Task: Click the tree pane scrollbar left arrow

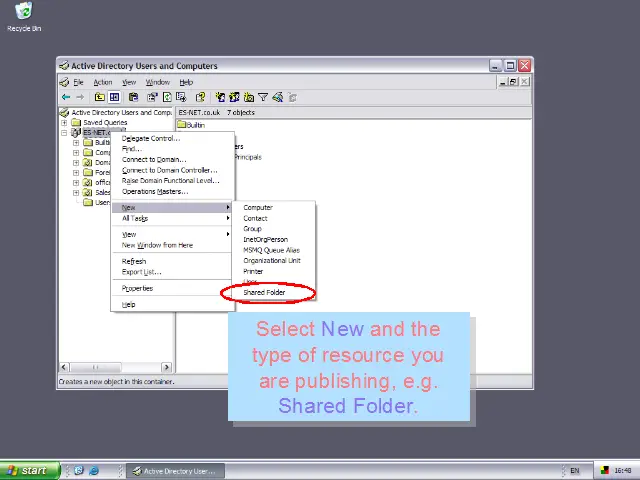Action: 64,367
